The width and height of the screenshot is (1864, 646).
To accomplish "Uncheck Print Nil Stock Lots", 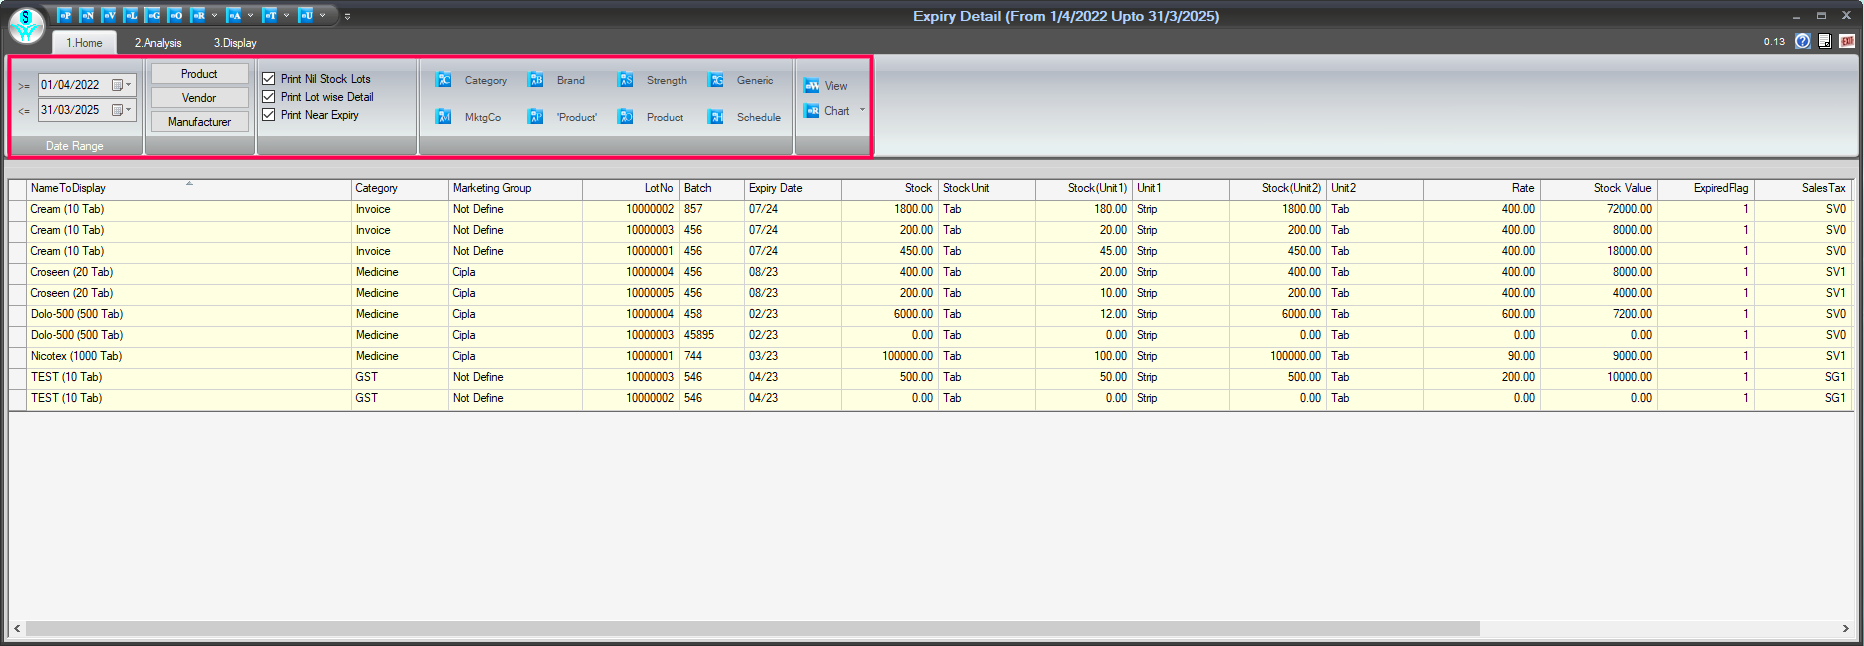I will pyautogui.click(x=269, y=79).
